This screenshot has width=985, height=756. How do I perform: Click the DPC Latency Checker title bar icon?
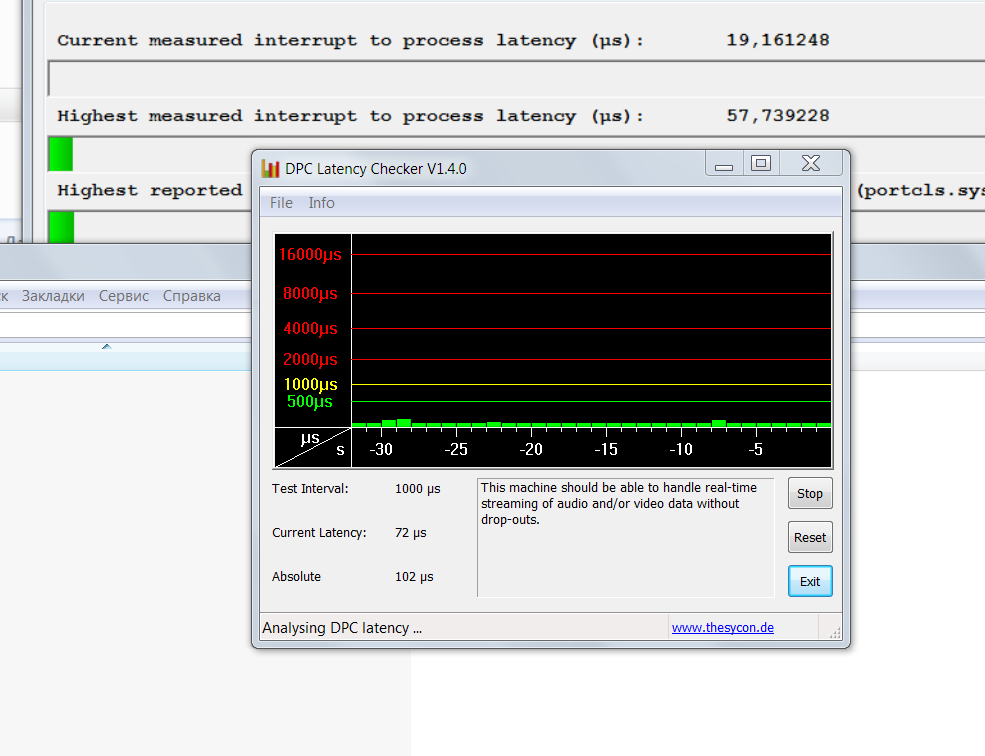click(270, 168)
